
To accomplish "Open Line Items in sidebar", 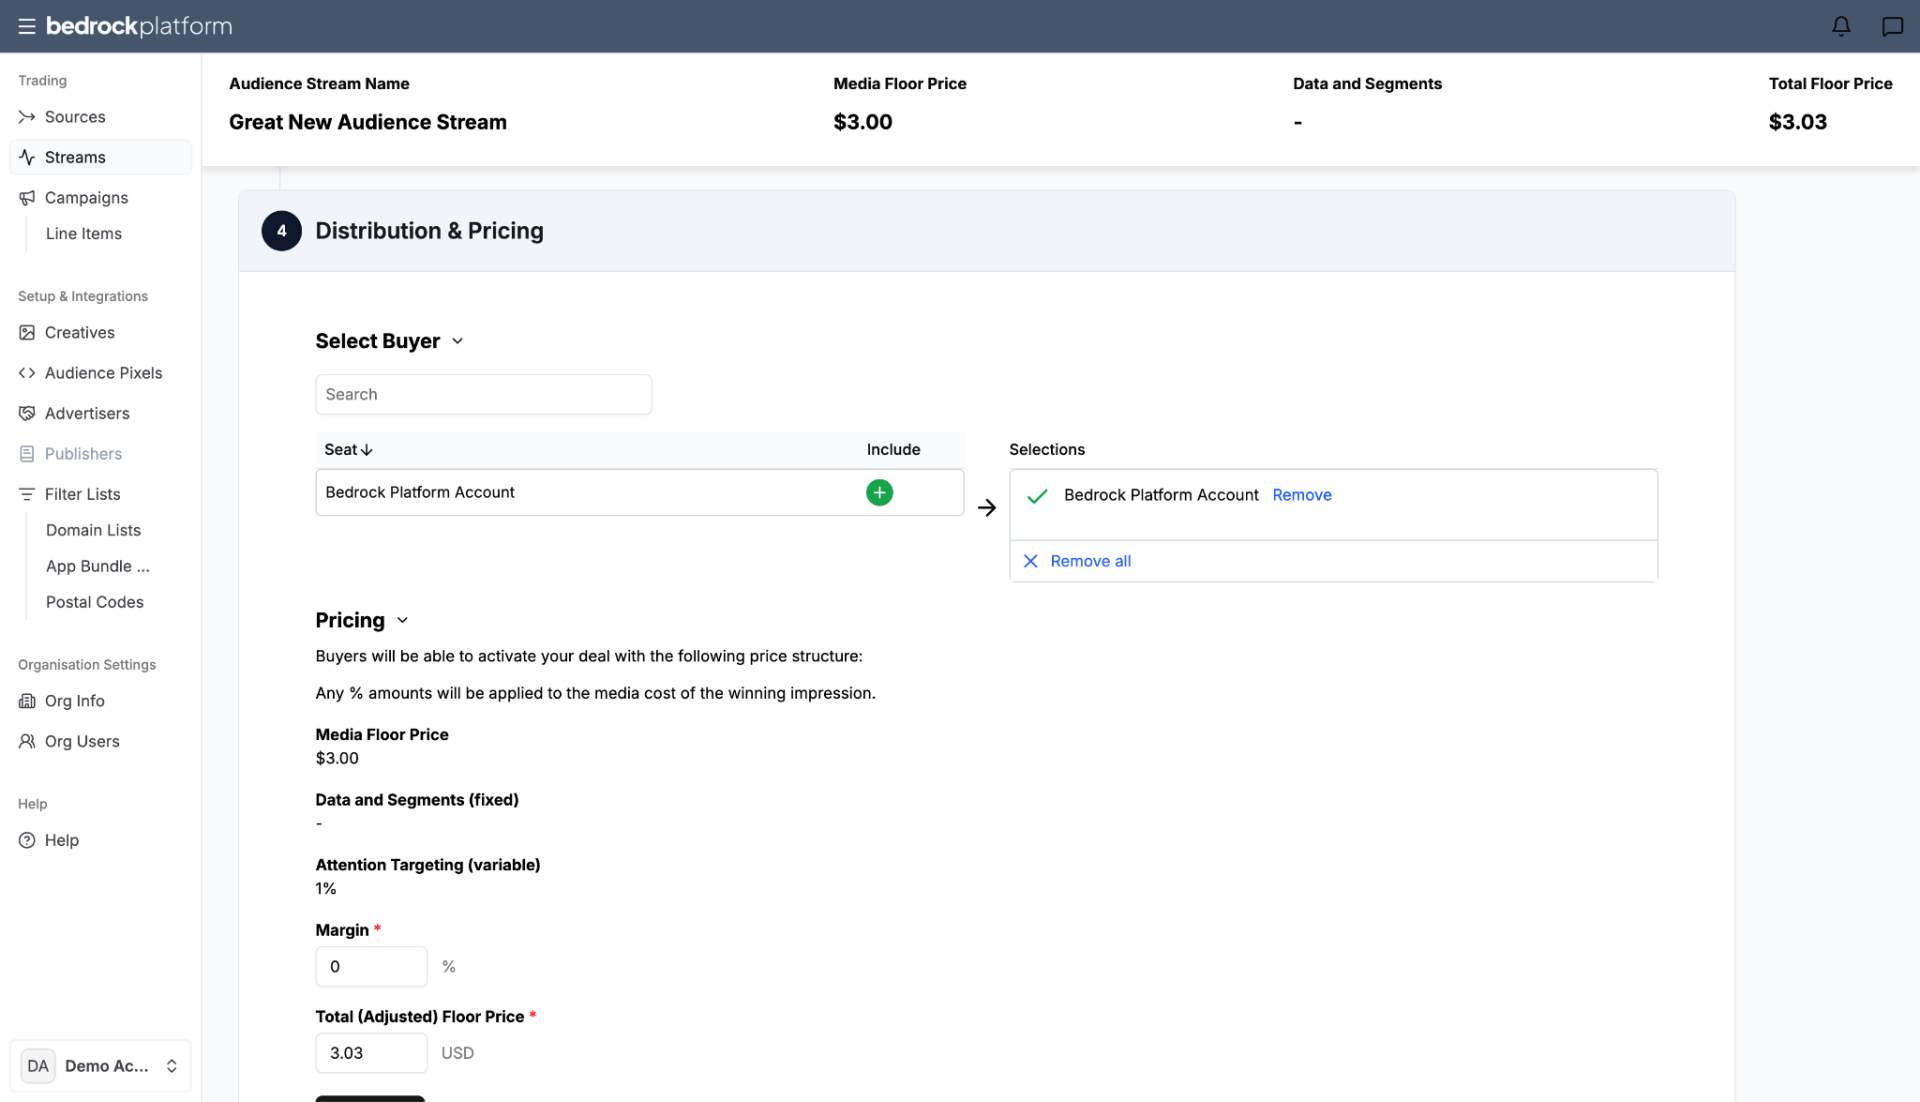I will [x=84, y=234].
